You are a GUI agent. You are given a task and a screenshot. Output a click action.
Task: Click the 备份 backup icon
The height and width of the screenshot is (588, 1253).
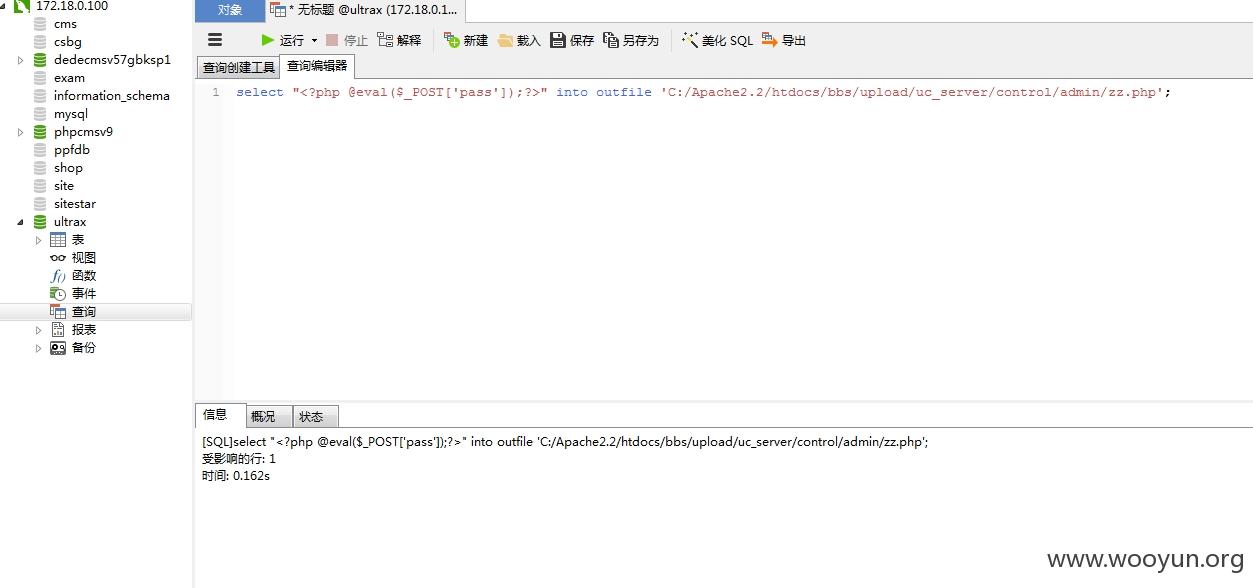(58, 348)
